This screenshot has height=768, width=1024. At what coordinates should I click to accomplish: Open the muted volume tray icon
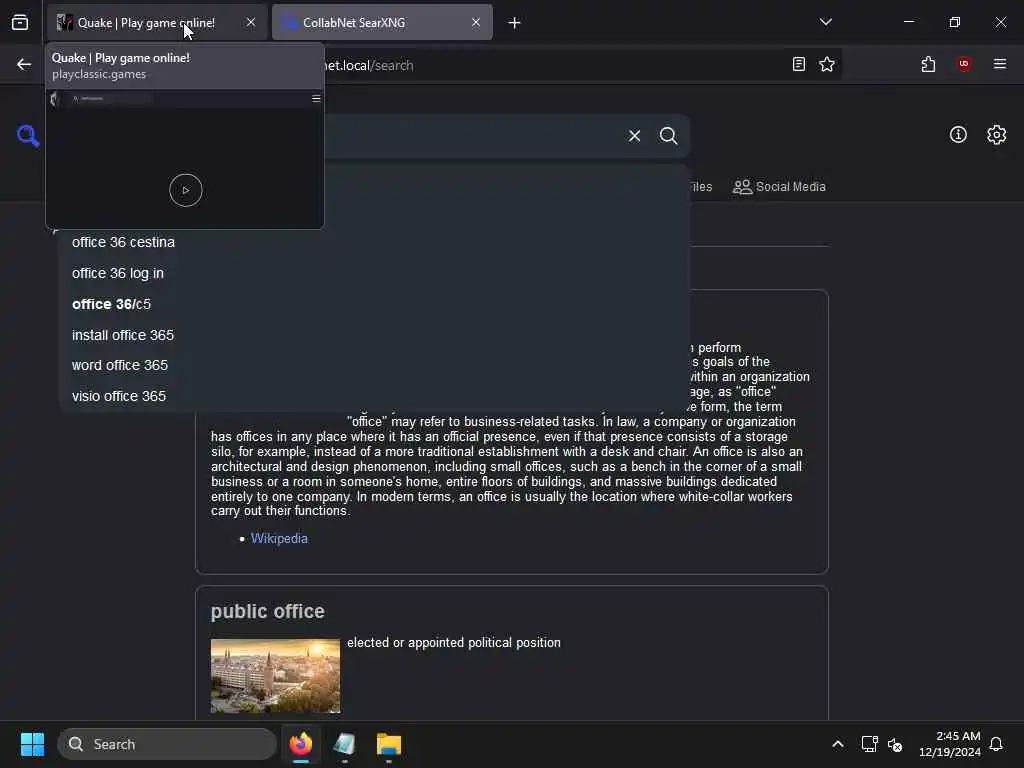pyautogui.click(x=895, y=744)
